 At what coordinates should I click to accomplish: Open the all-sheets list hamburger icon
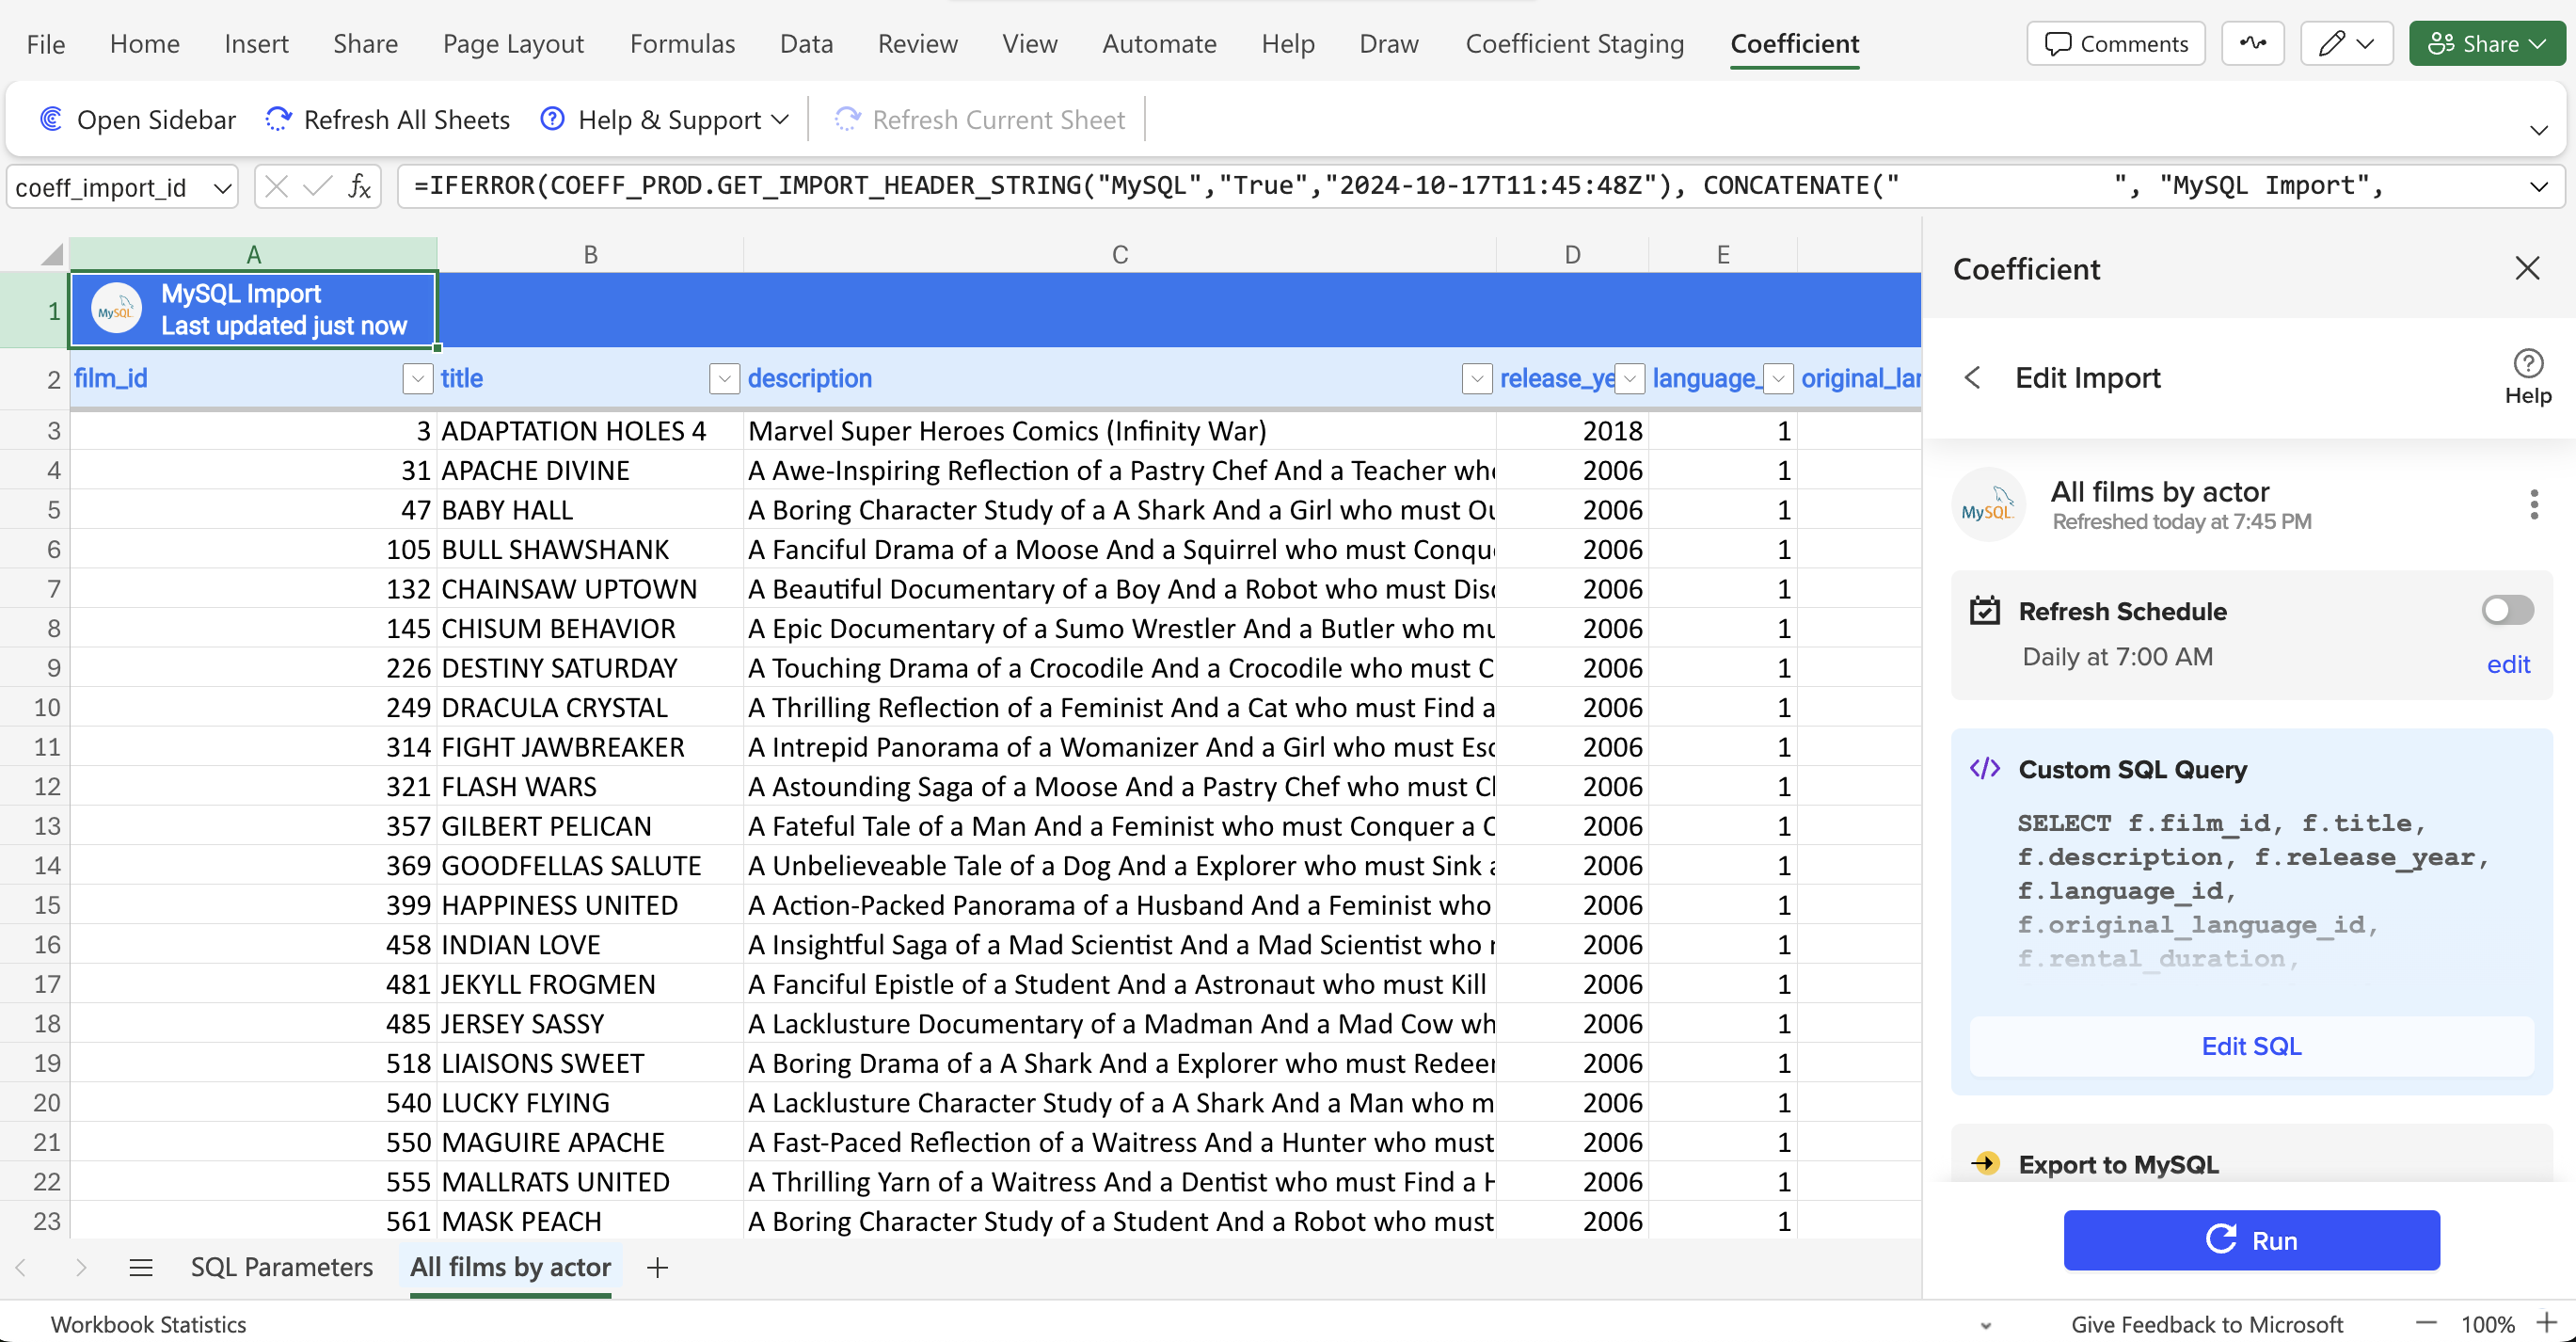click(141, 1268)
